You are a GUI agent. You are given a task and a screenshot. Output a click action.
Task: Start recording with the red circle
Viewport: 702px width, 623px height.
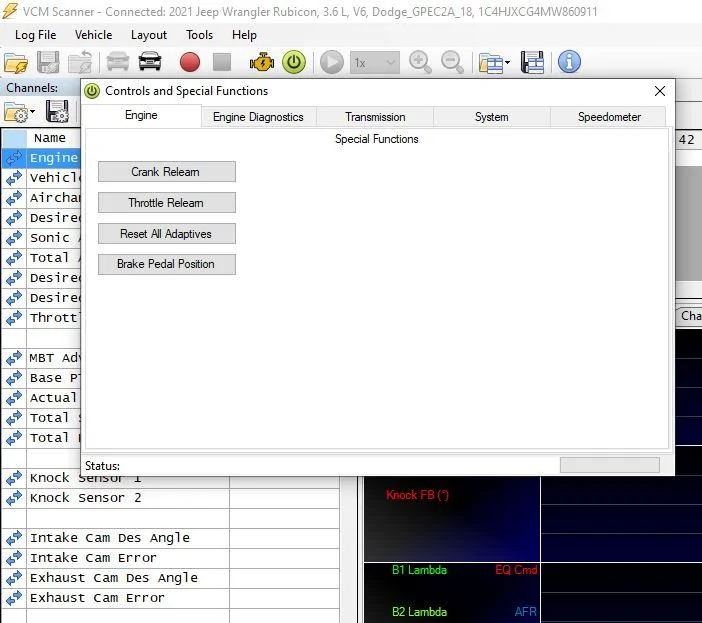coord(190,62)
